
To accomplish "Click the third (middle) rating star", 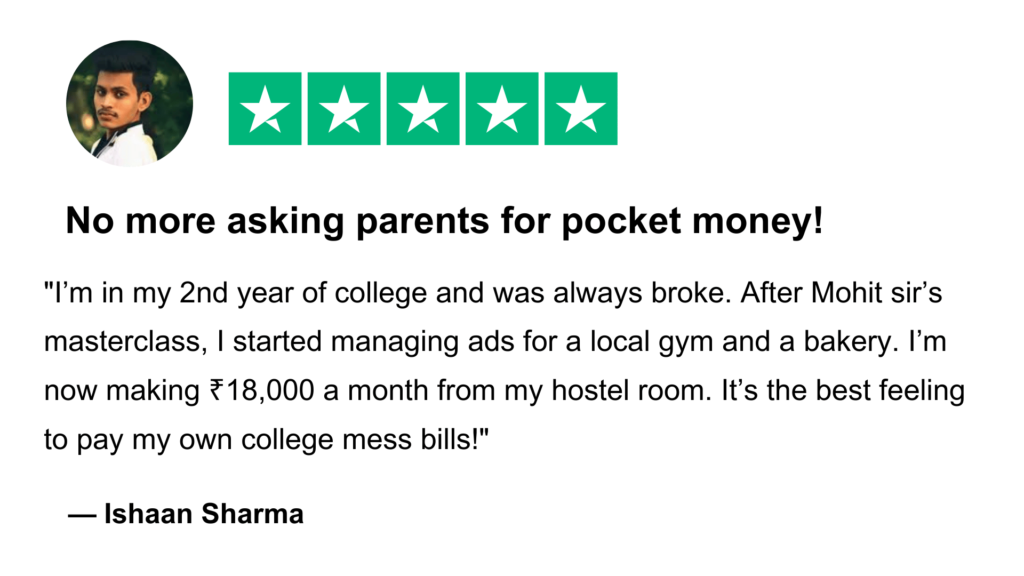I will (423, 109).
